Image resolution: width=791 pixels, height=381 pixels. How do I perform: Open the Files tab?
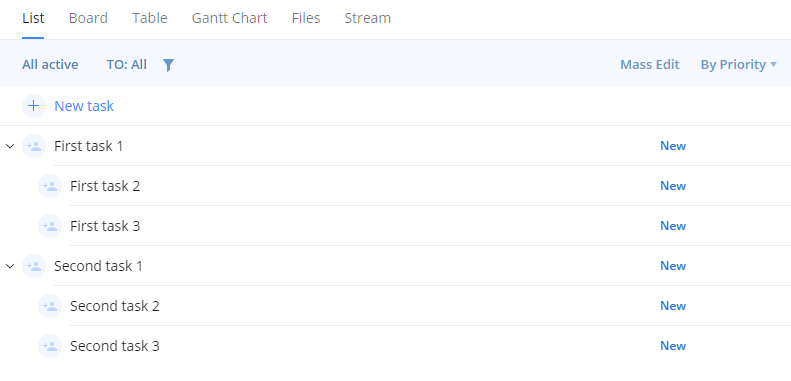306,18
